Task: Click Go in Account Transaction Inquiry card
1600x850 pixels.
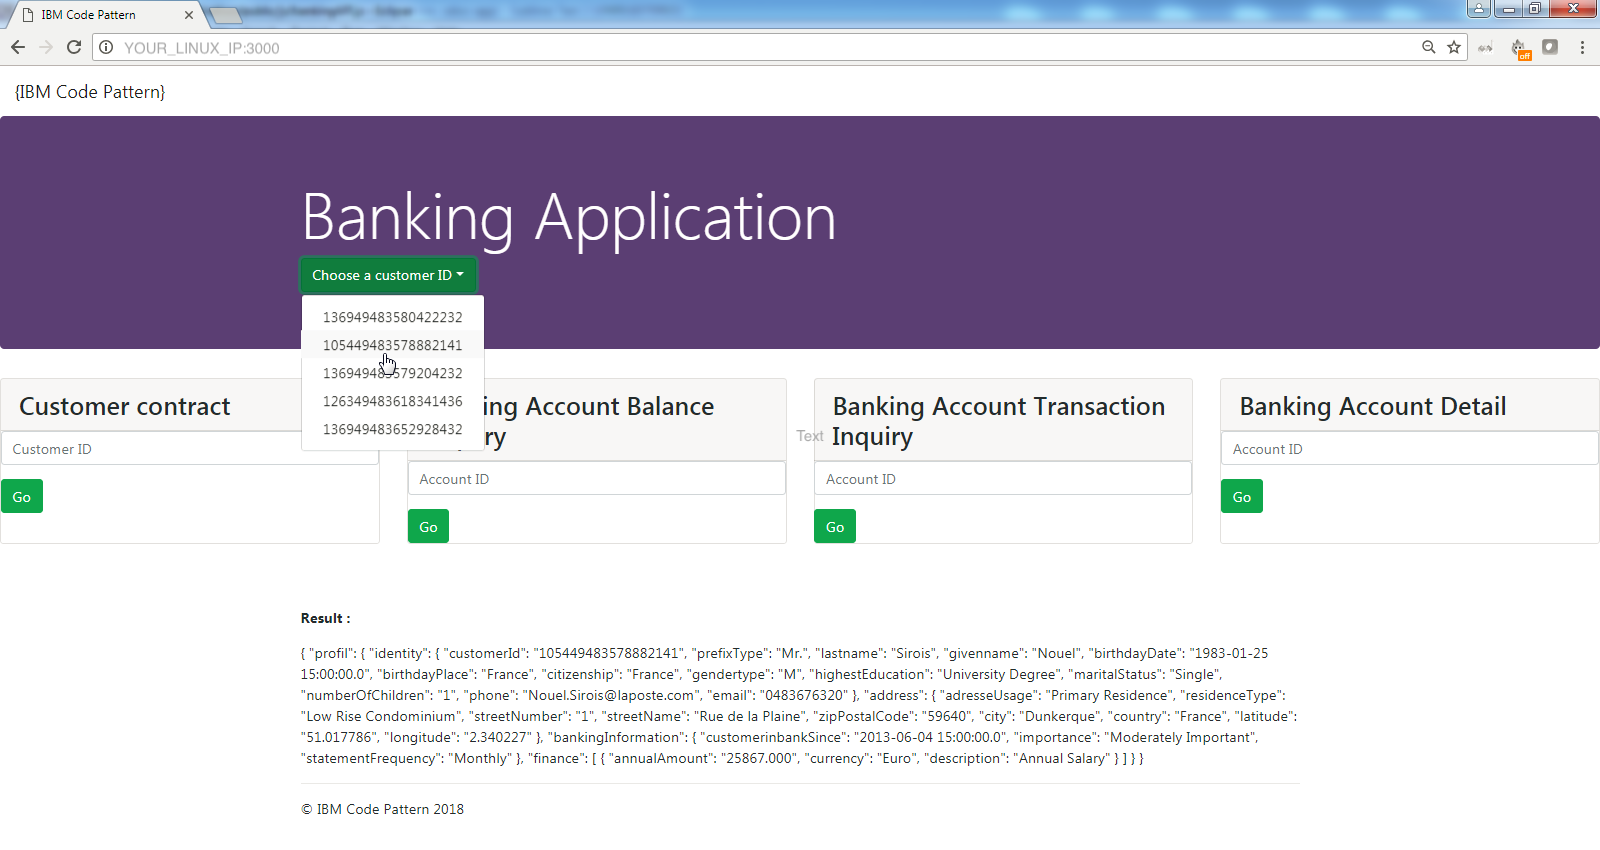Action: [x=835, y=527]
